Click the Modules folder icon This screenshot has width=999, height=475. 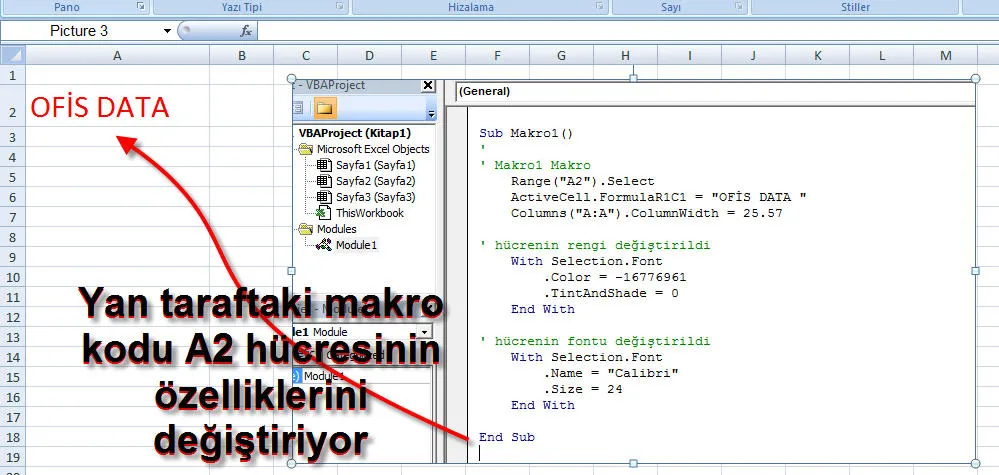[x=305, y=229]
